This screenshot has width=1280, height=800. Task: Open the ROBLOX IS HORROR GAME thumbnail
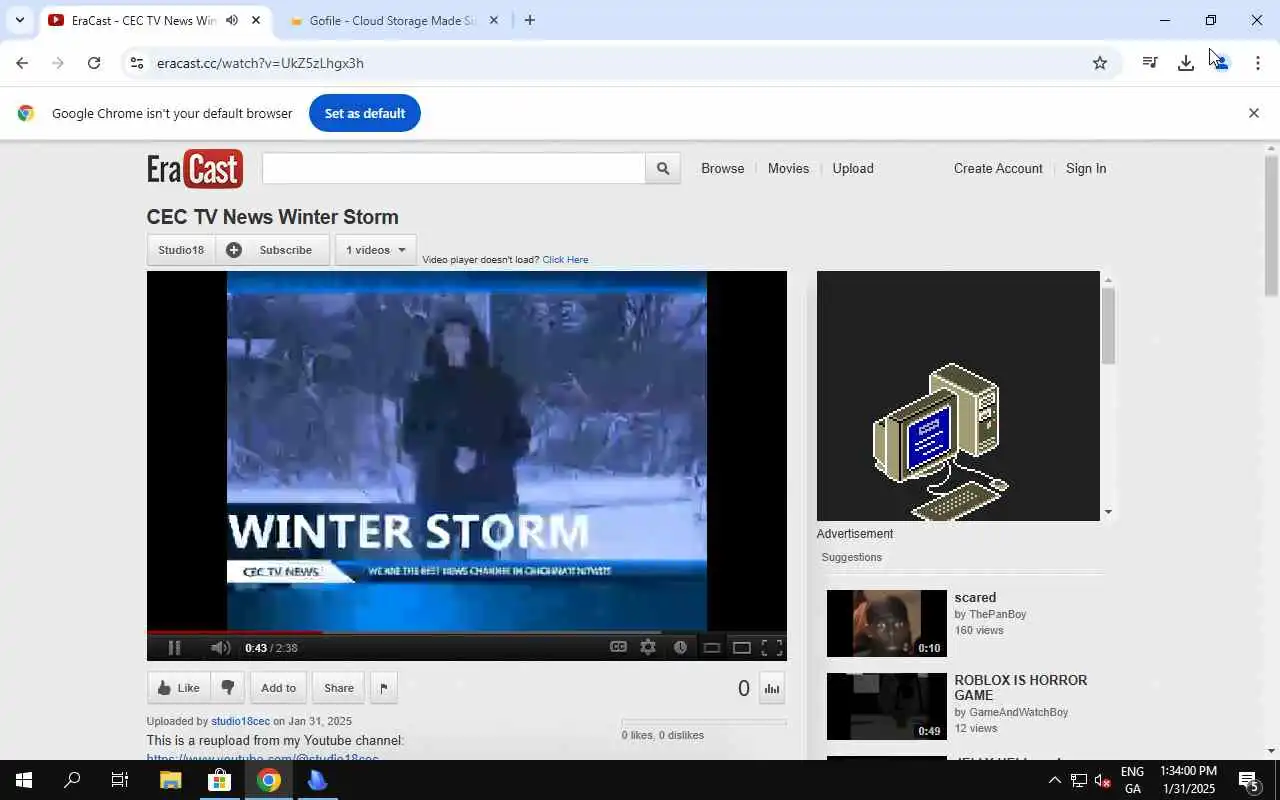[886, 706]
